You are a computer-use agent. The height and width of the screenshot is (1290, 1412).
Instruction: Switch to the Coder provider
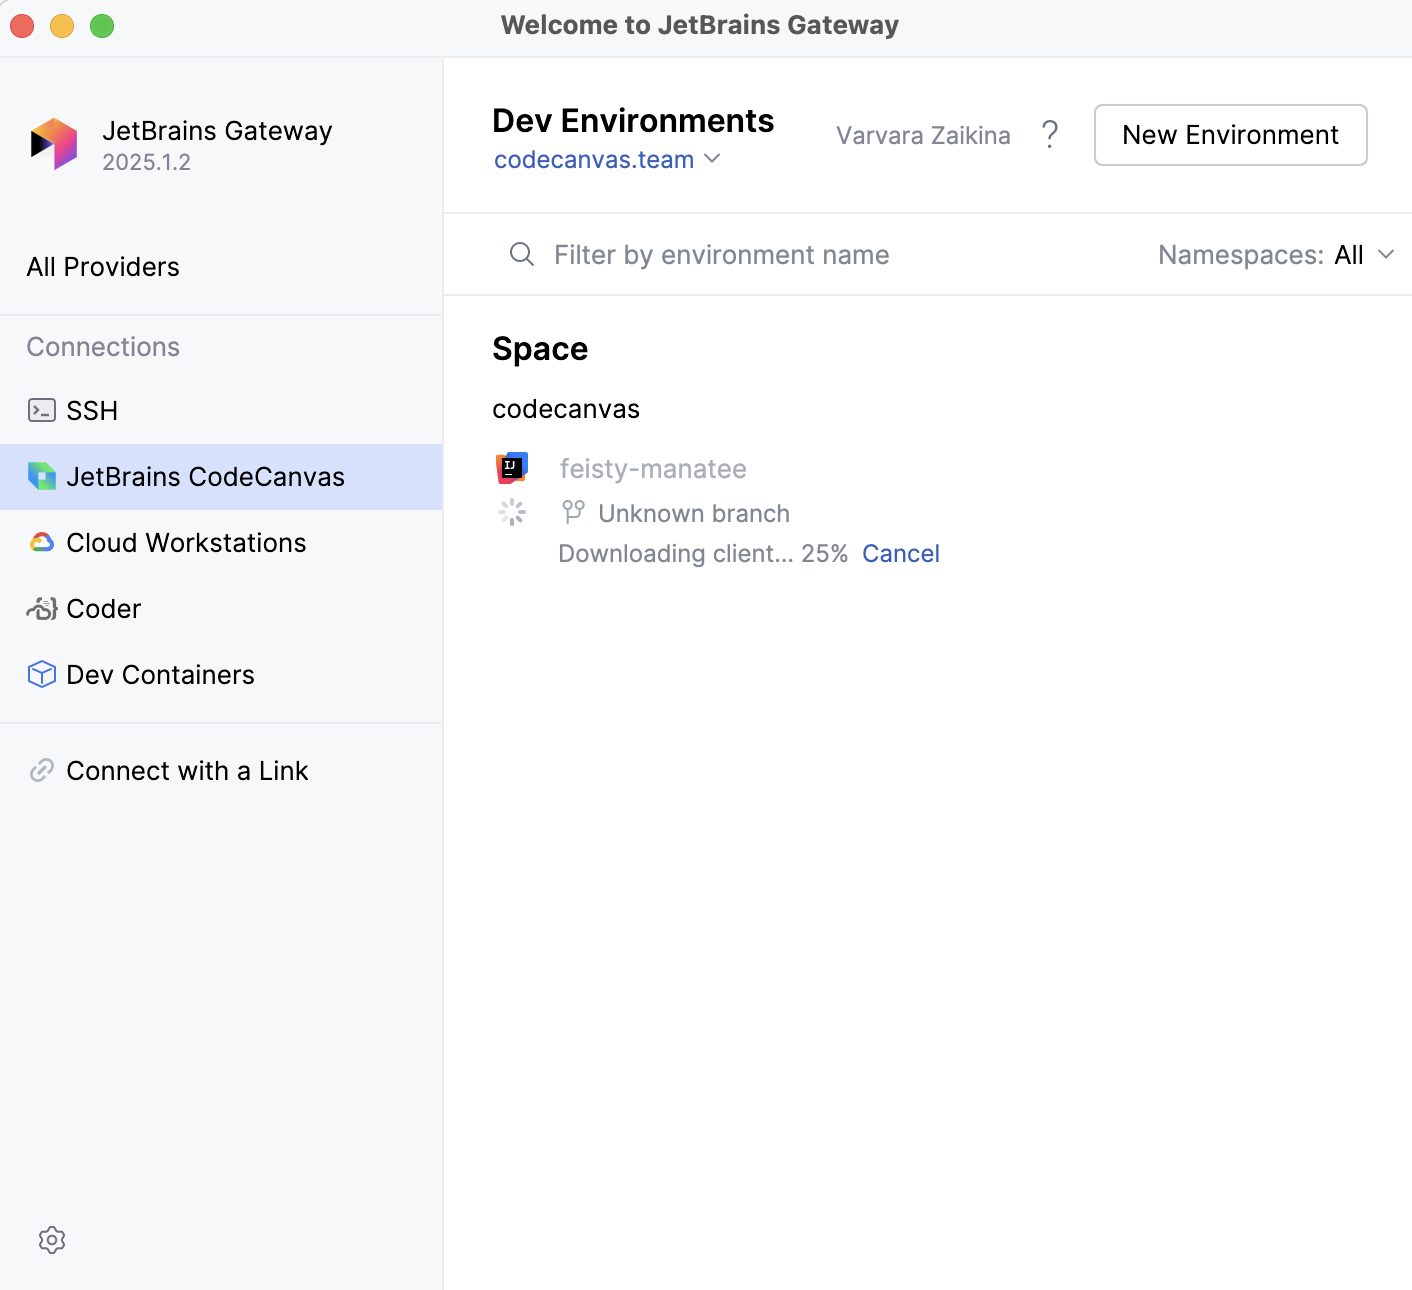221,608
